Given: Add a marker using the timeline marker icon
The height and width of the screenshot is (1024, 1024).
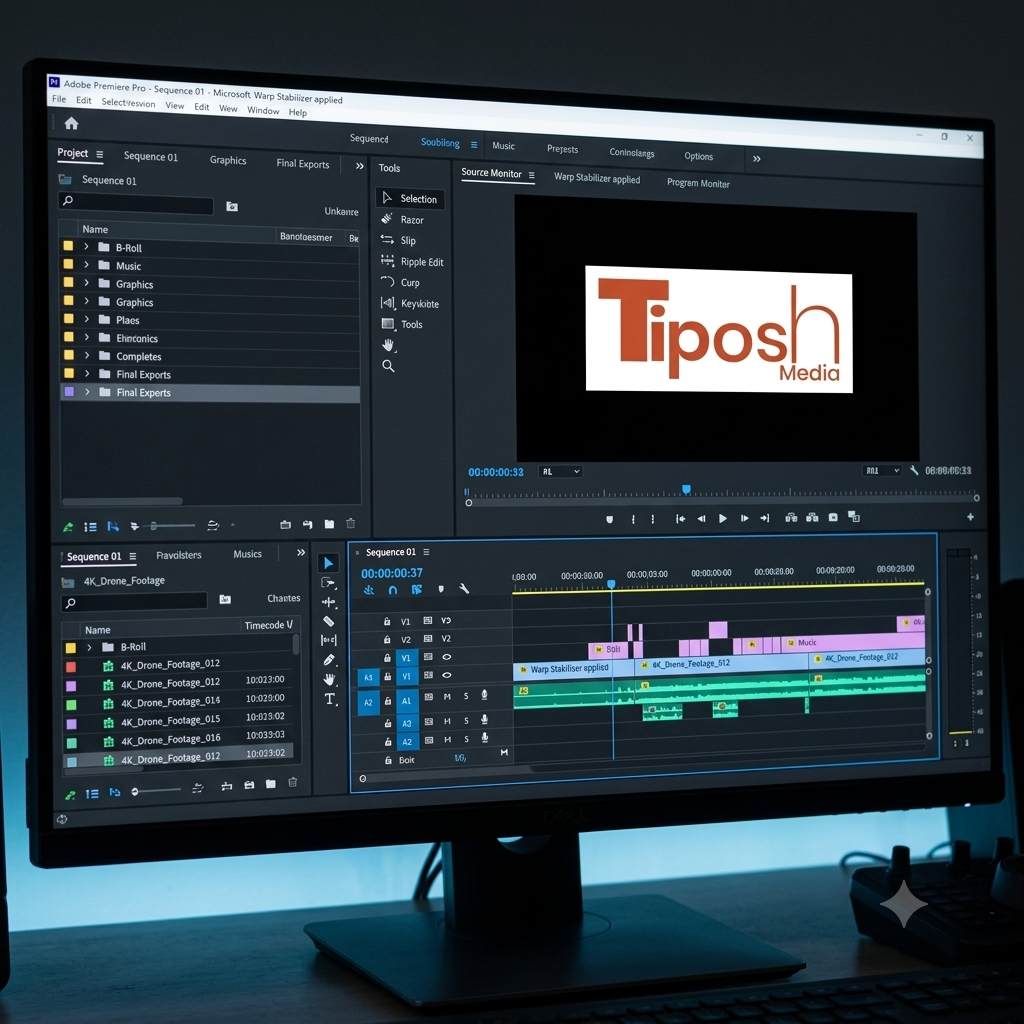Looking at the screenshot, I should (441, 589).
